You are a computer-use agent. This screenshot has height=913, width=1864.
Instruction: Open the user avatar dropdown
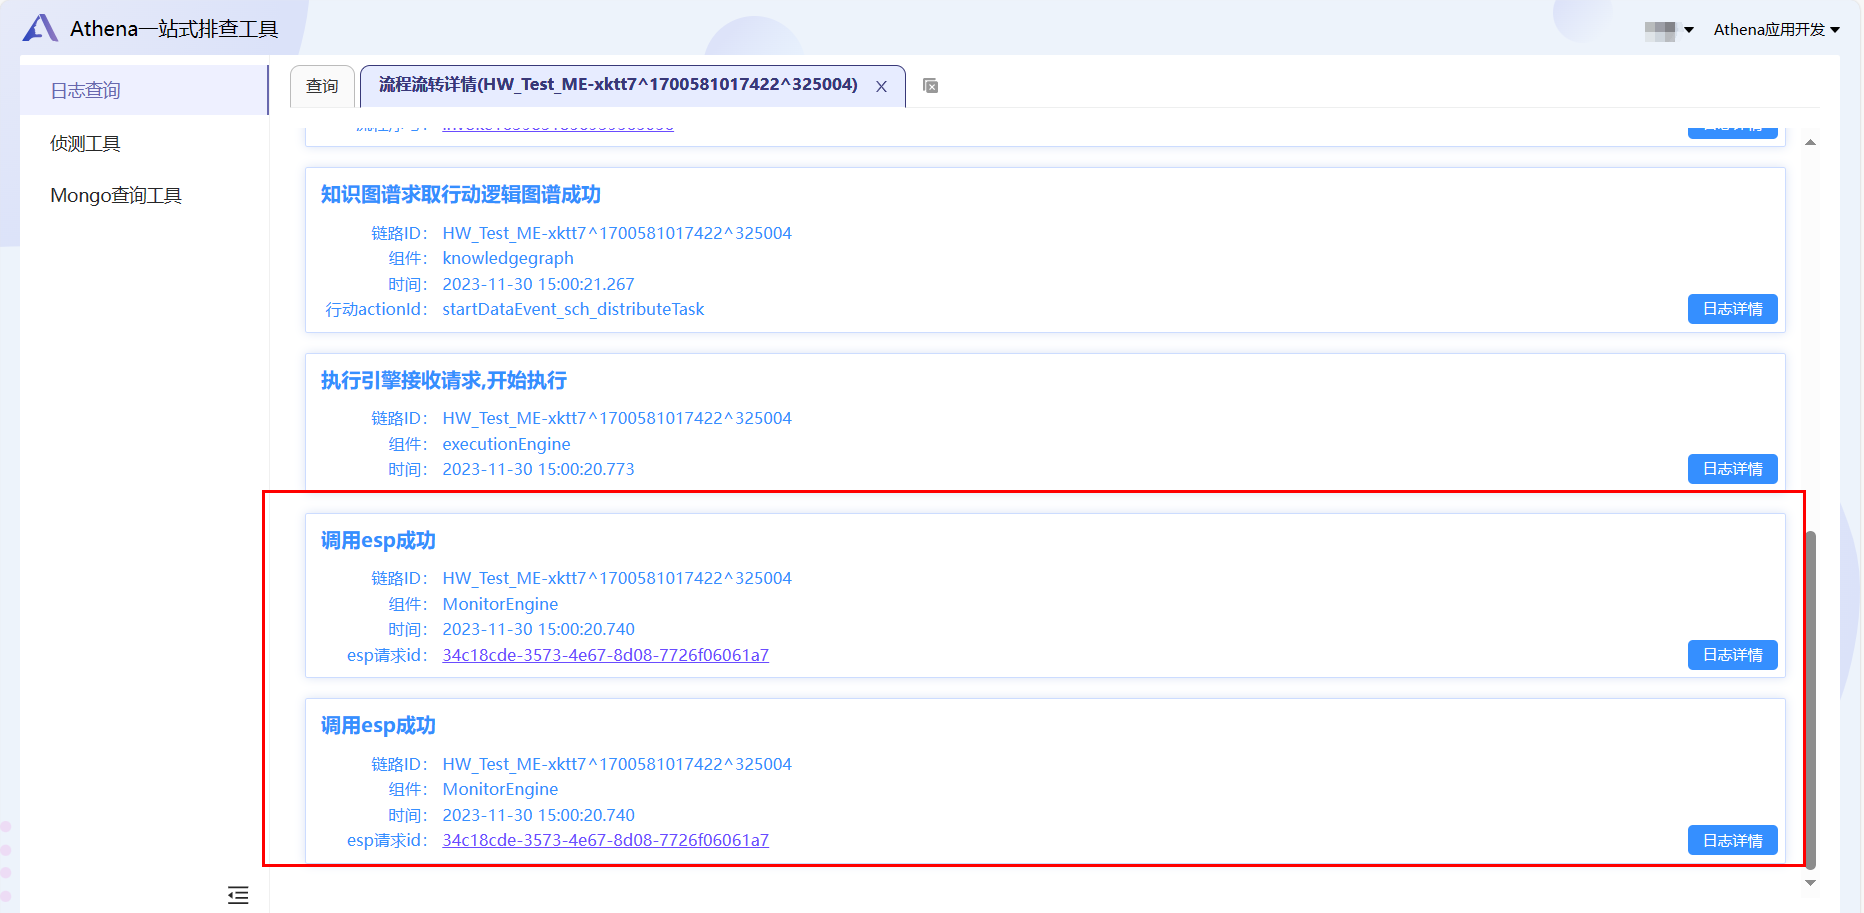coord(1669,30)
